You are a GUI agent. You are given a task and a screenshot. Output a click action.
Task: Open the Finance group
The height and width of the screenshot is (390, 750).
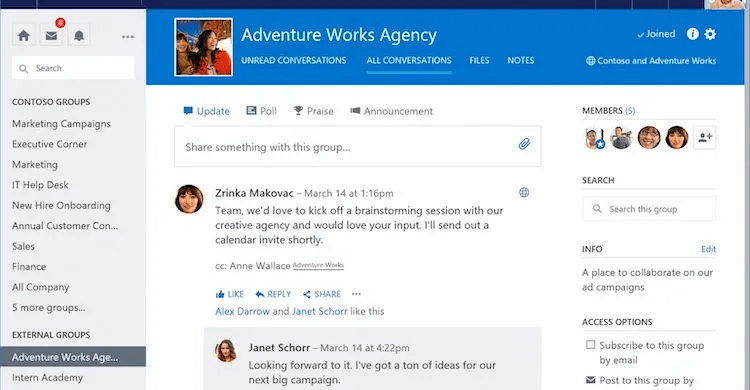(29, 267)
